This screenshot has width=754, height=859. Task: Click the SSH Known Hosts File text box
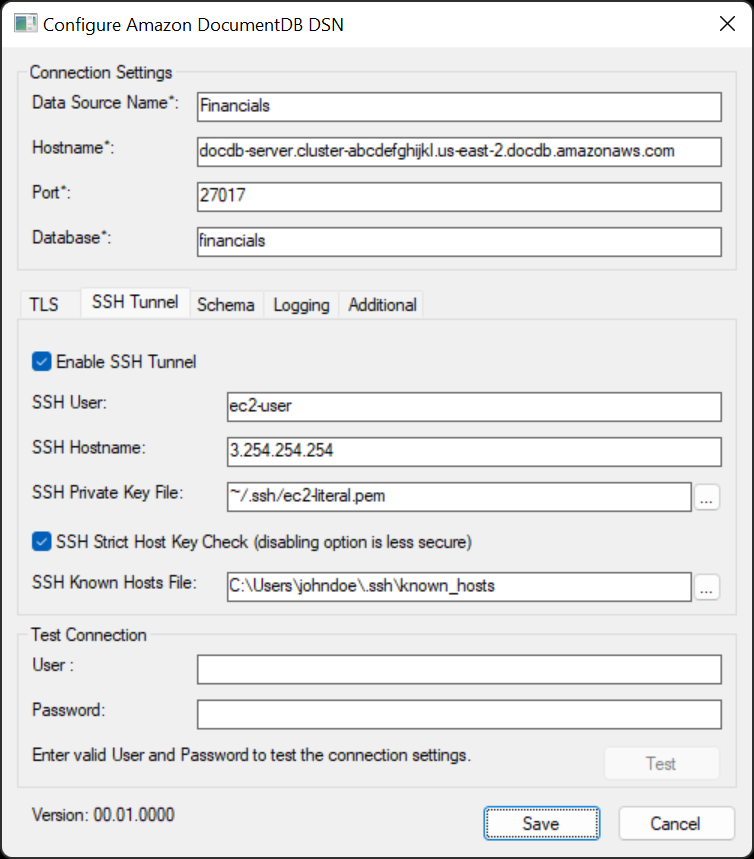point(459,587)
